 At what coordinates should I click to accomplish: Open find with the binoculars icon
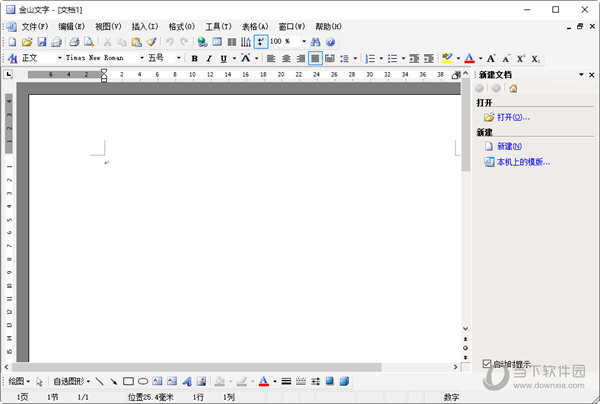pos(315,42)
